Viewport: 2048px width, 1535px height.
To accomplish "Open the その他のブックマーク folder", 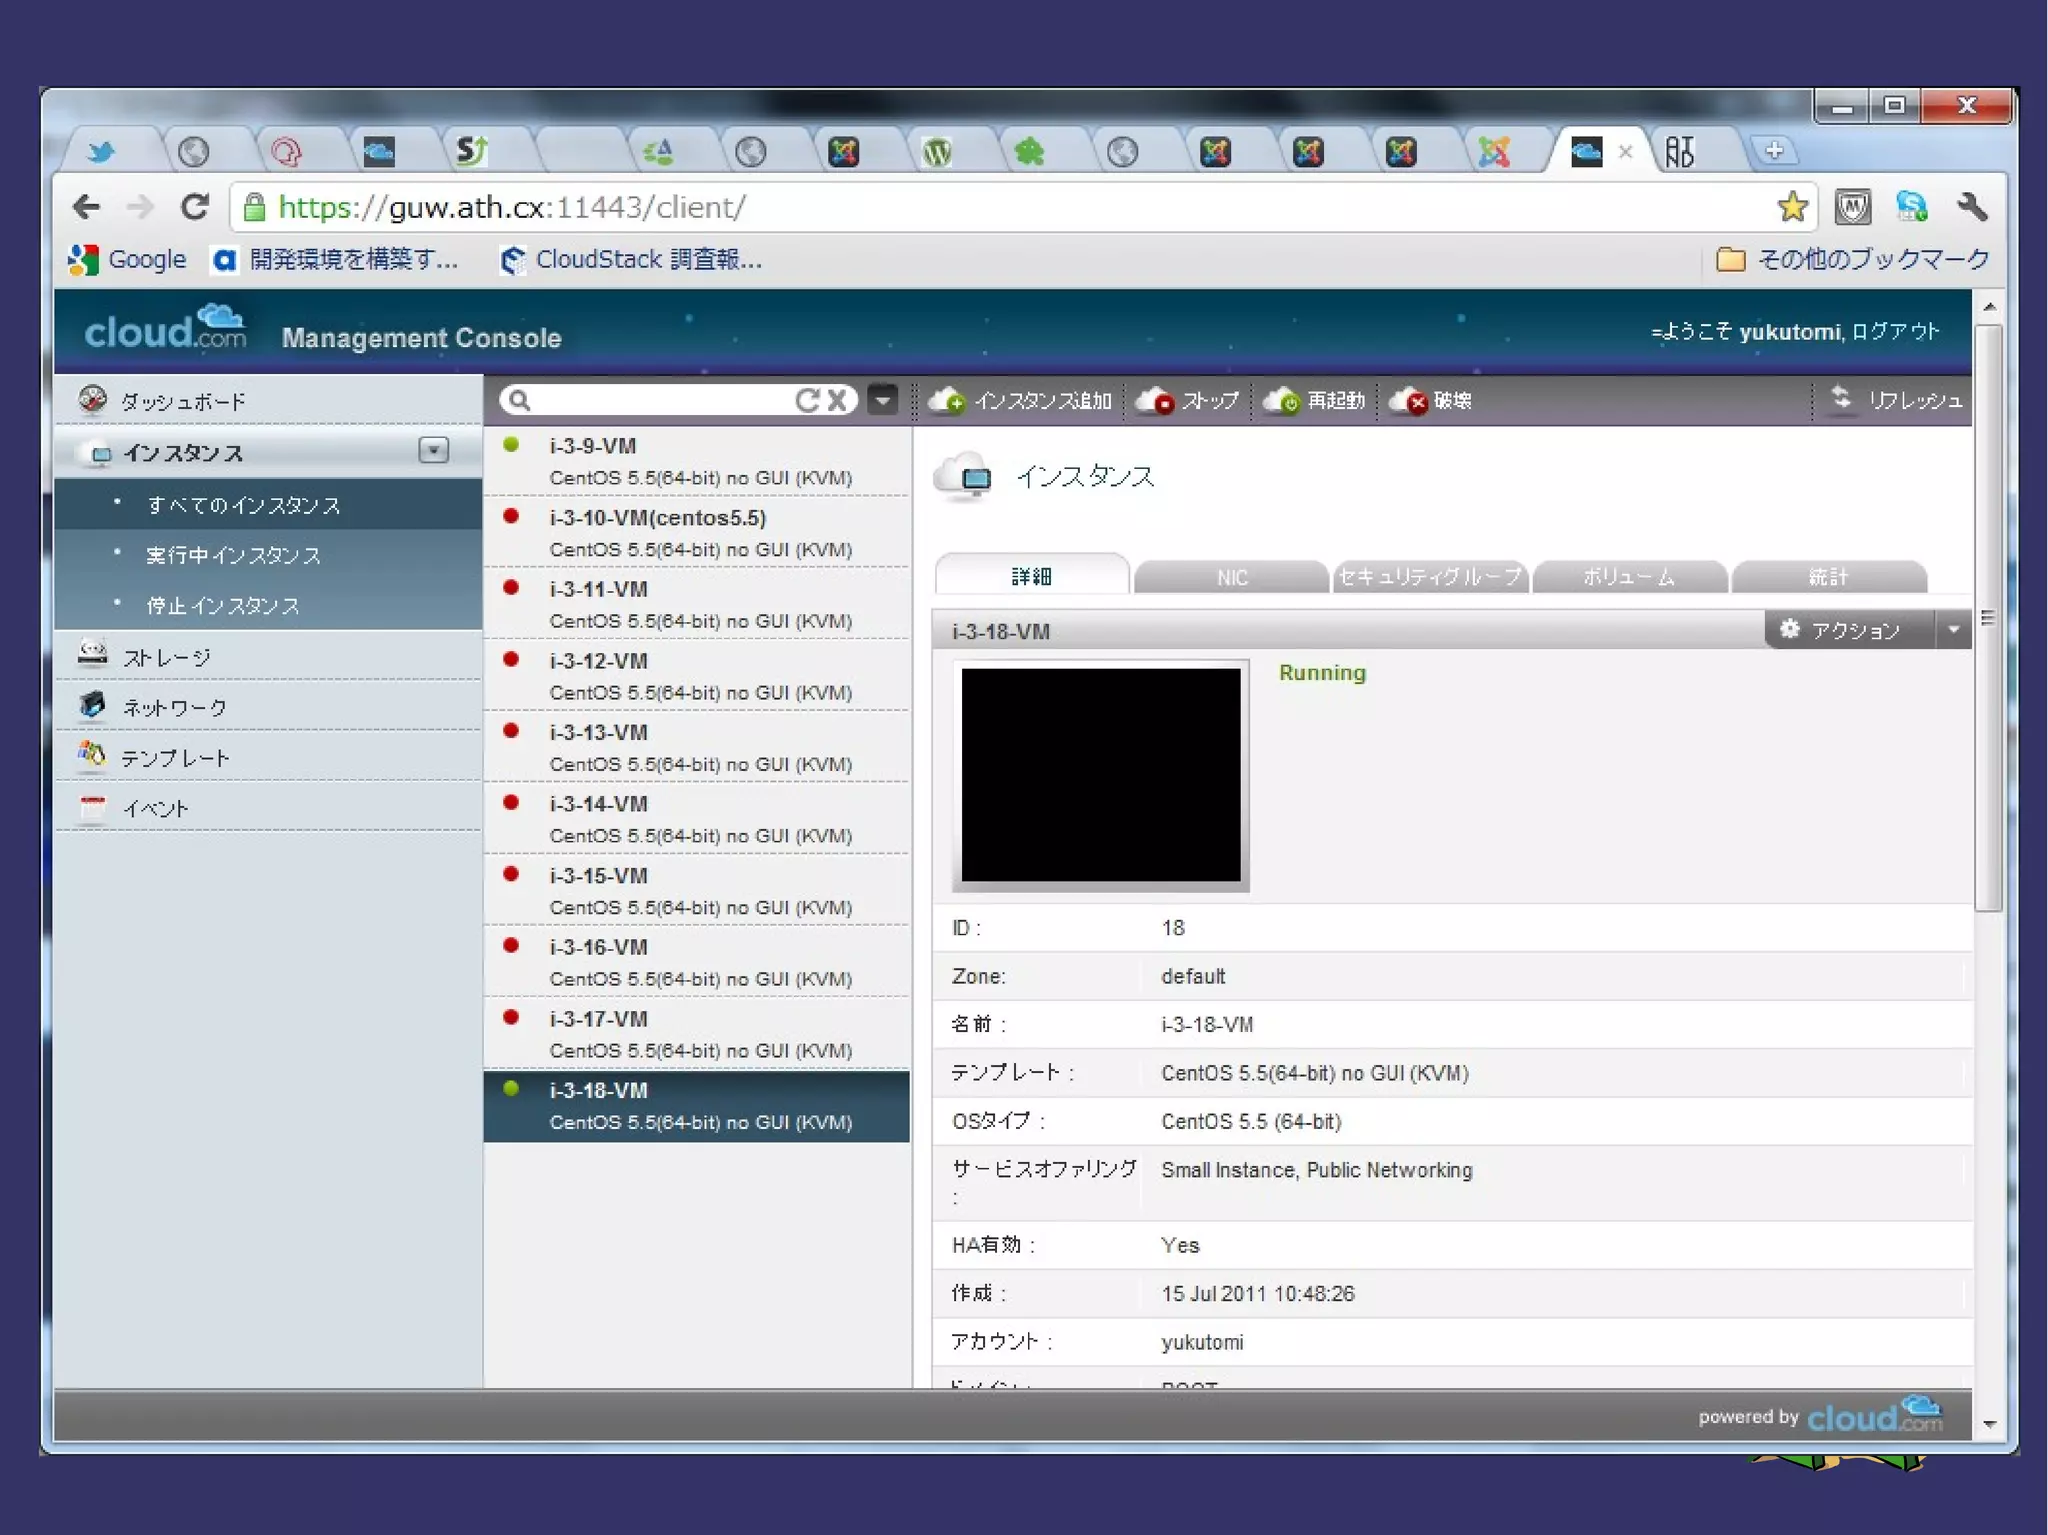I will [x=1853, y=260].
